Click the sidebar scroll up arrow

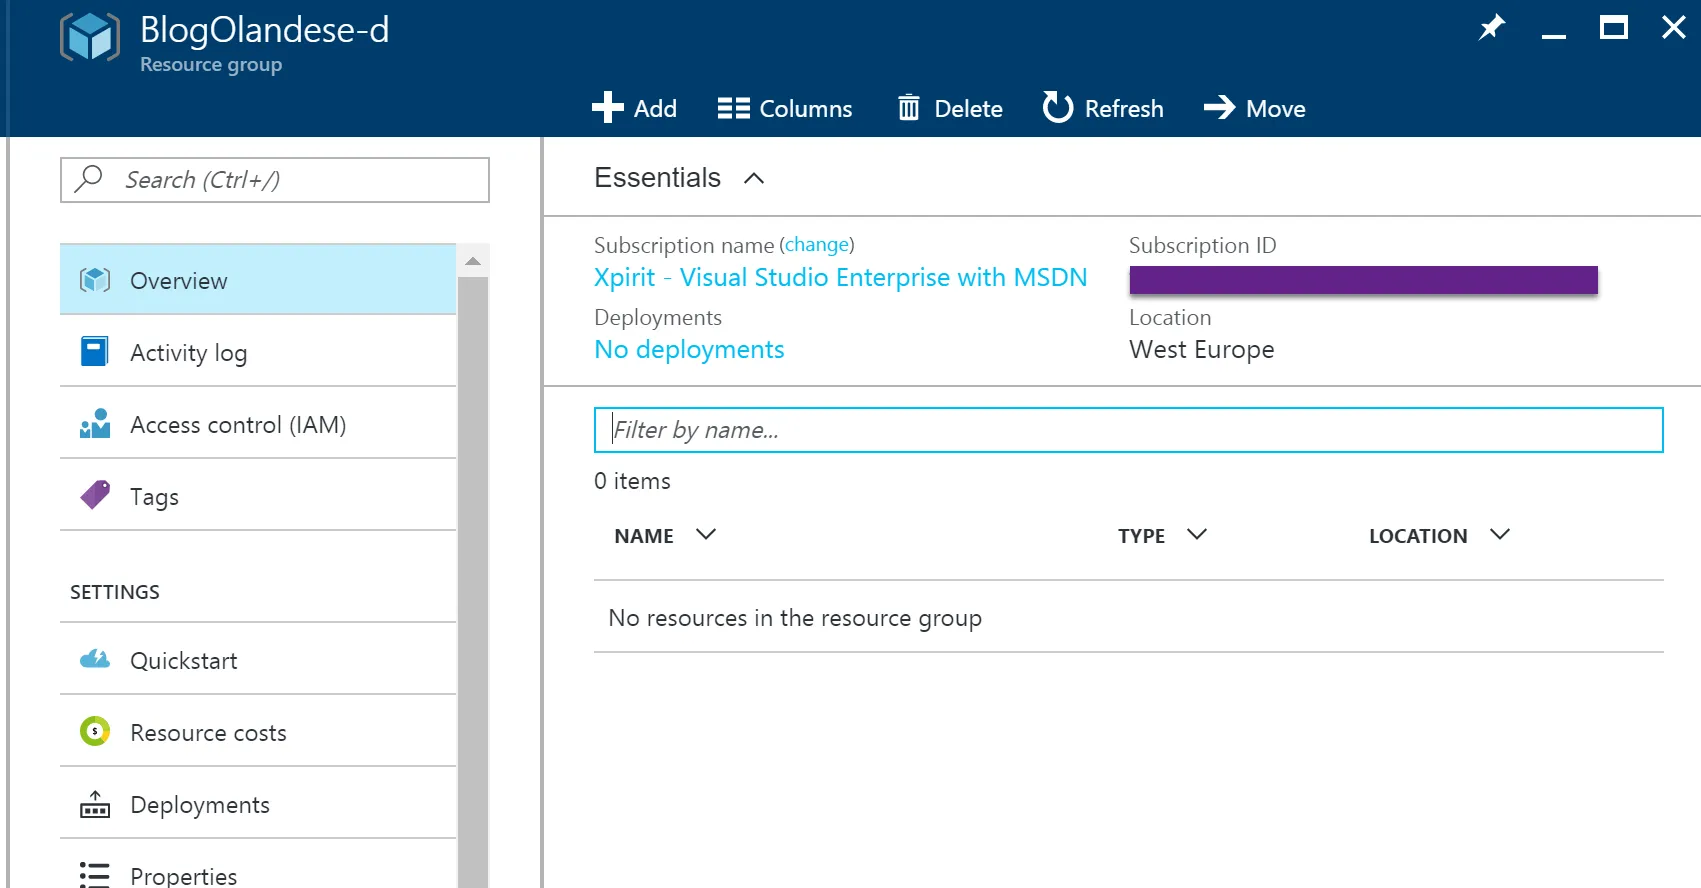coord(473,261)
